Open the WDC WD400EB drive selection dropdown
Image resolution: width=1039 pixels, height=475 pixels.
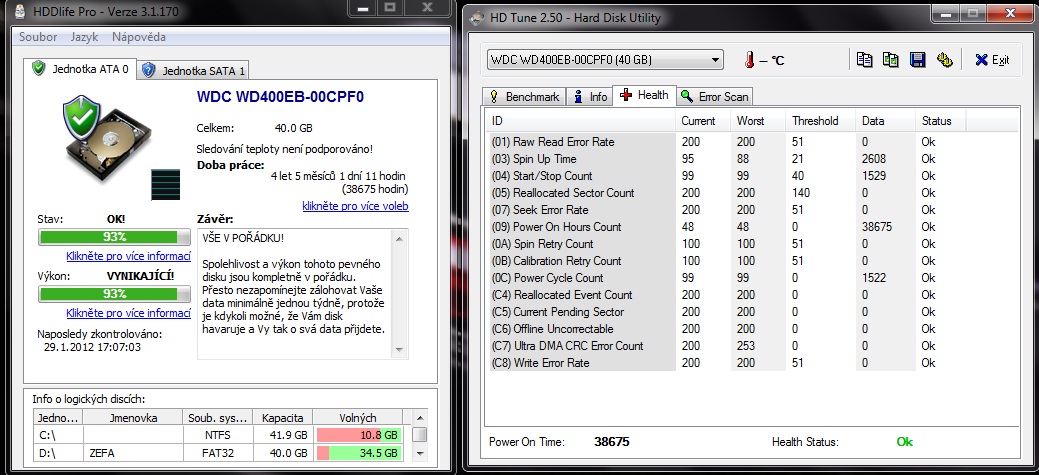coord(605,60)
